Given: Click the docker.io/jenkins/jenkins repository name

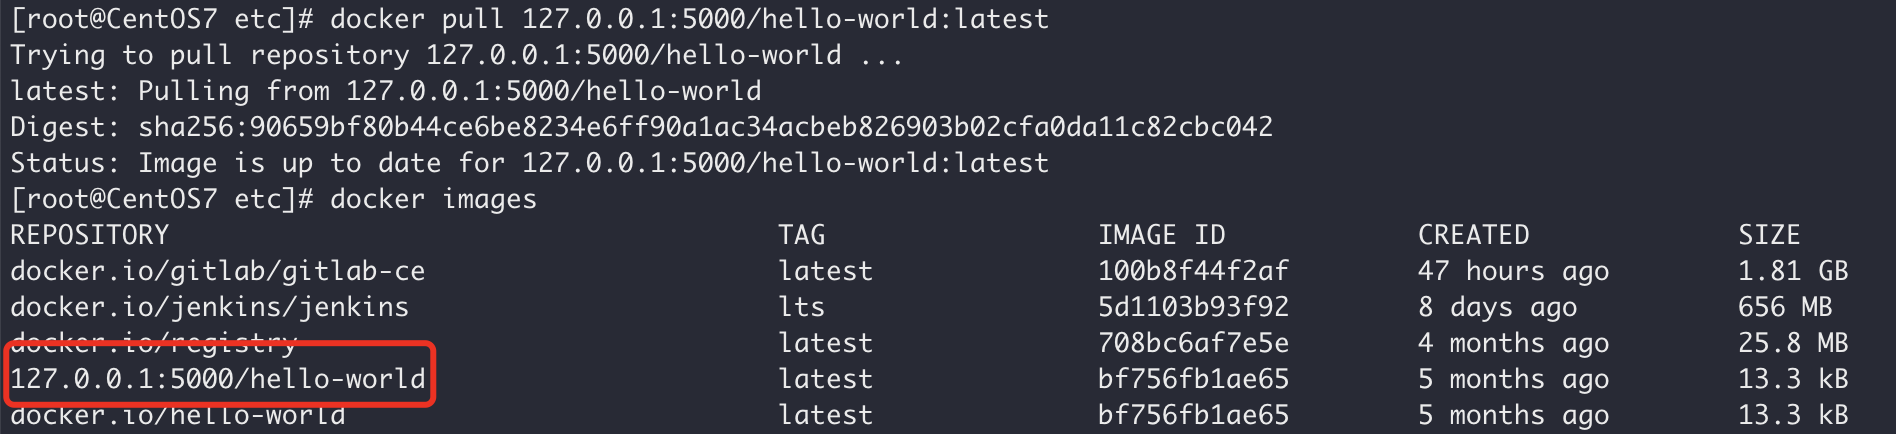Looking at the screenshot, I should tap(210, 307).
